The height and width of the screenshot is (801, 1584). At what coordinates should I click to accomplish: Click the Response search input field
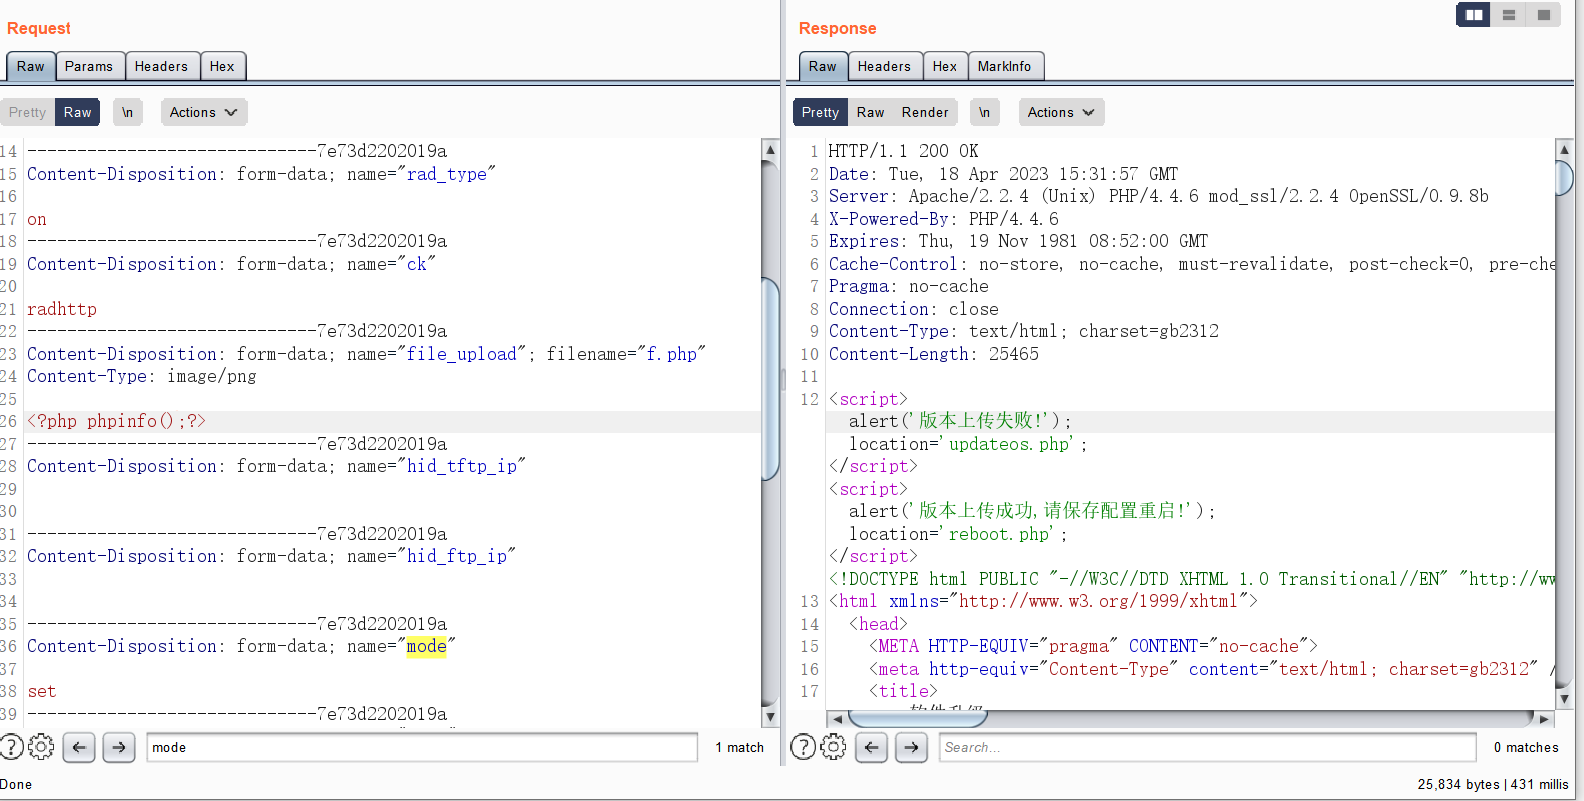(1207, 747)
